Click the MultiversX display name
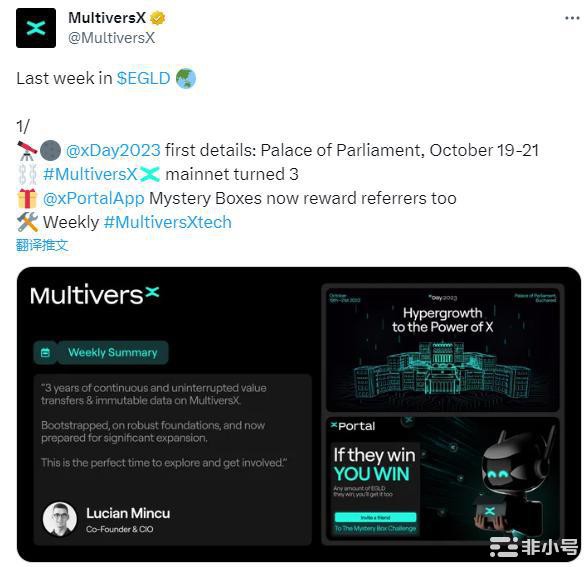 pyautogui.click(x=107, y=18)
